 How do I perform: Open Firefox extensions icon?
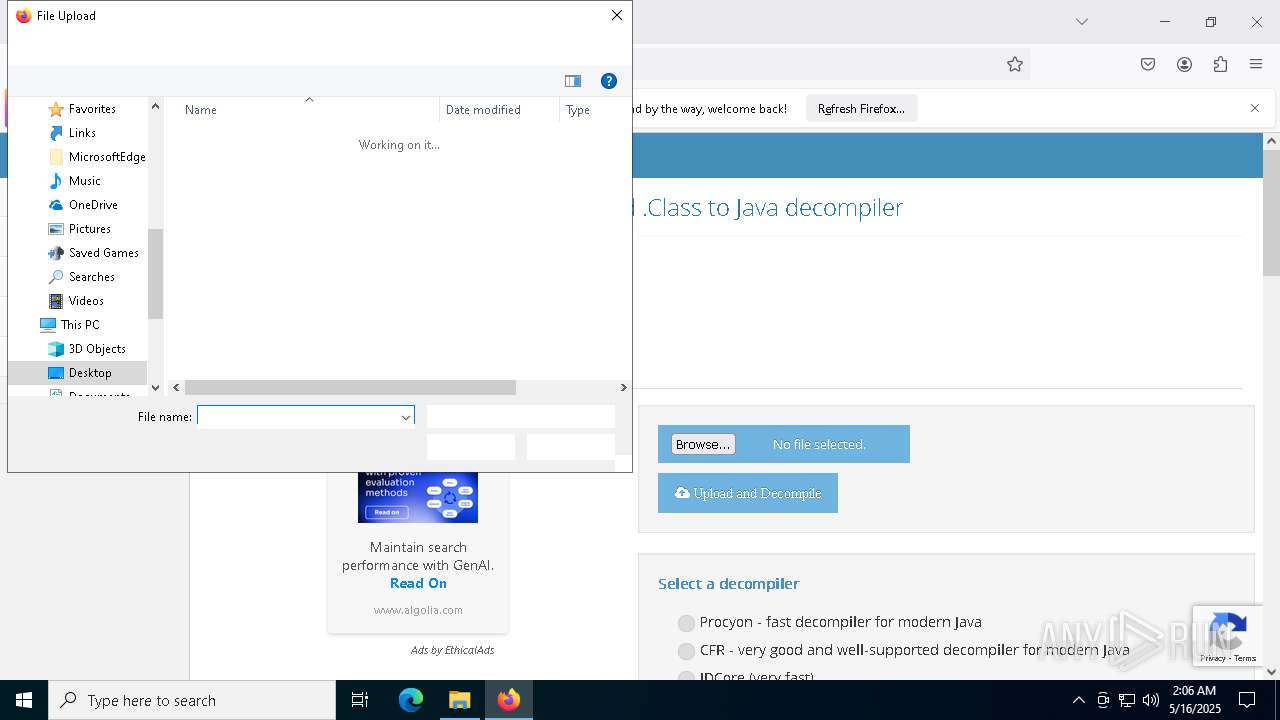1220,64
